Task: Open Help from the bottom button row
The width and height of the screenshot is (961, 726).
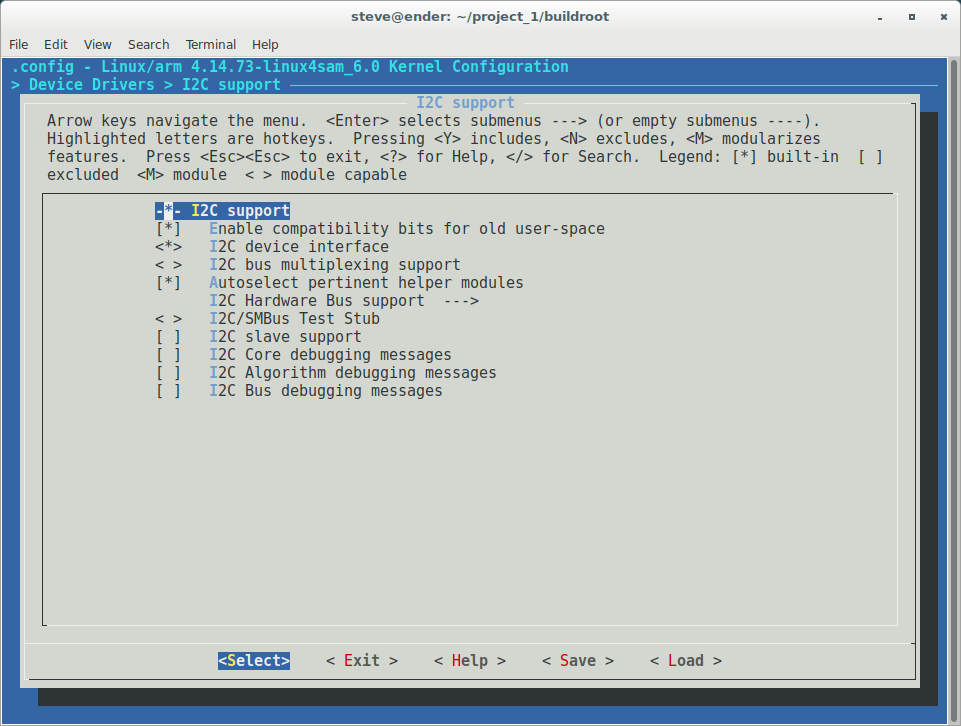Action: [469, 660]
